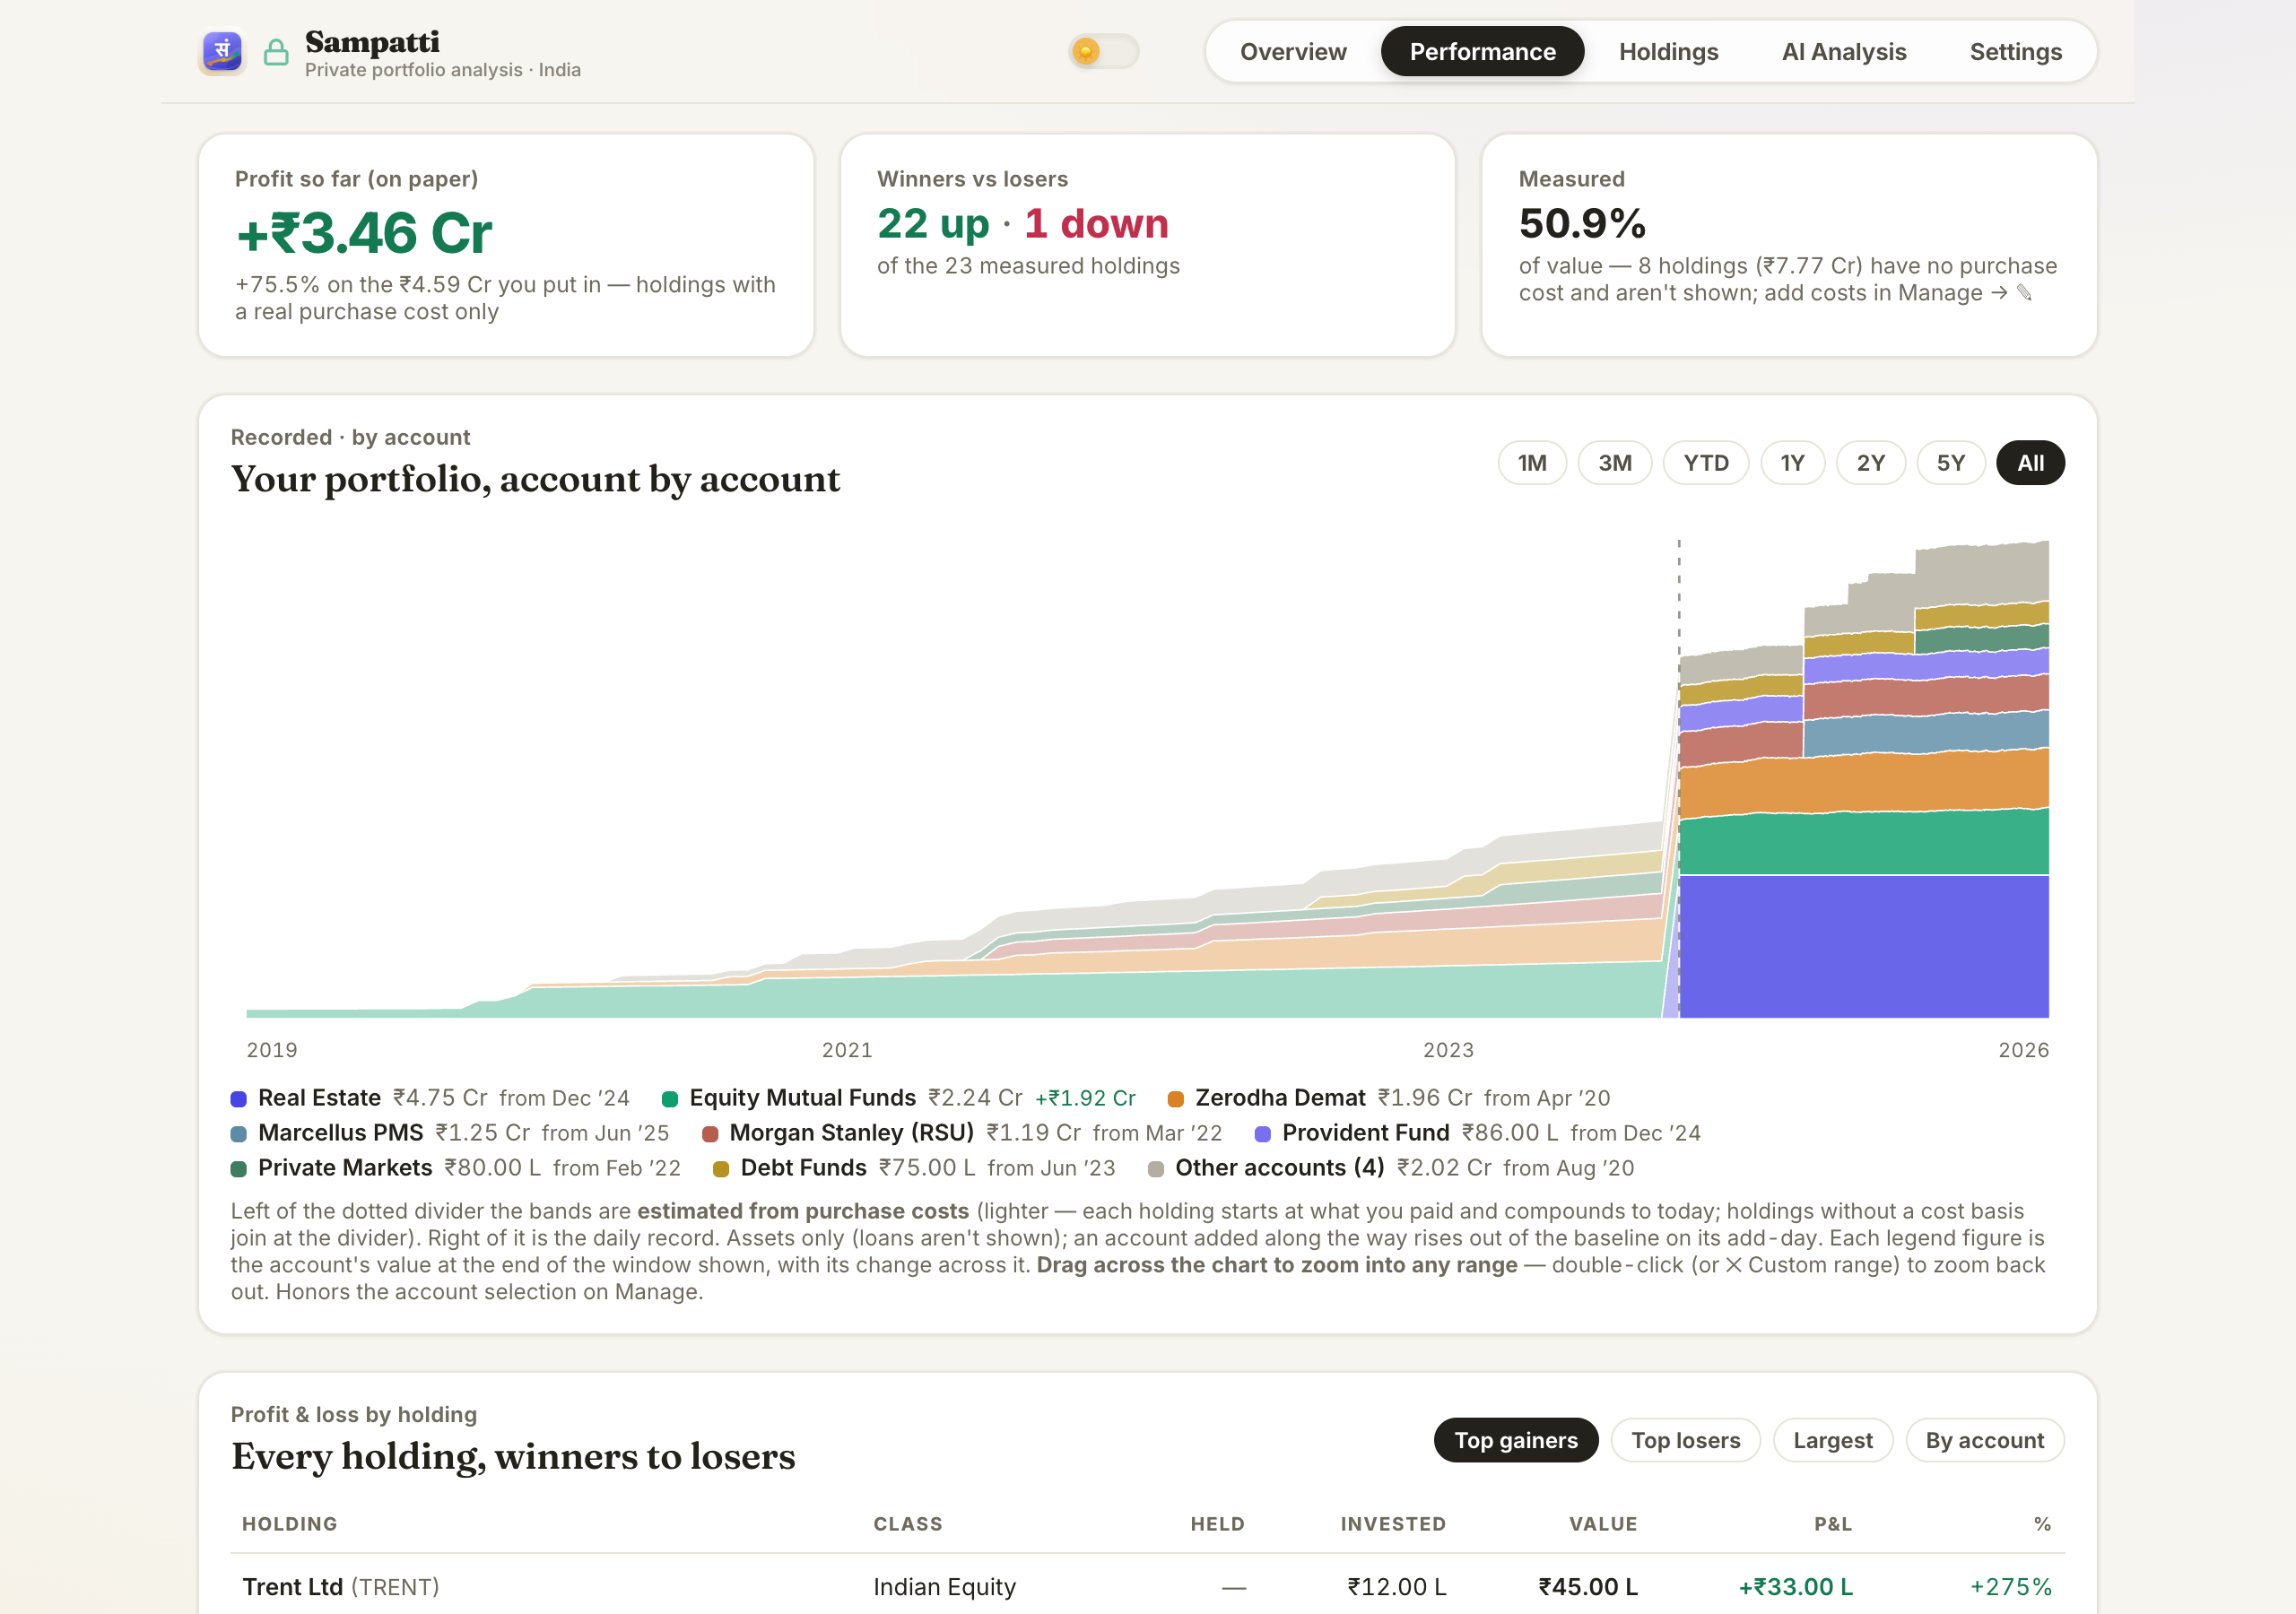Viewport: 2296px width, 1614px height.
Task: Click the 50.9% measured value
Action: pyautogui.click(x=1582, y=223)
